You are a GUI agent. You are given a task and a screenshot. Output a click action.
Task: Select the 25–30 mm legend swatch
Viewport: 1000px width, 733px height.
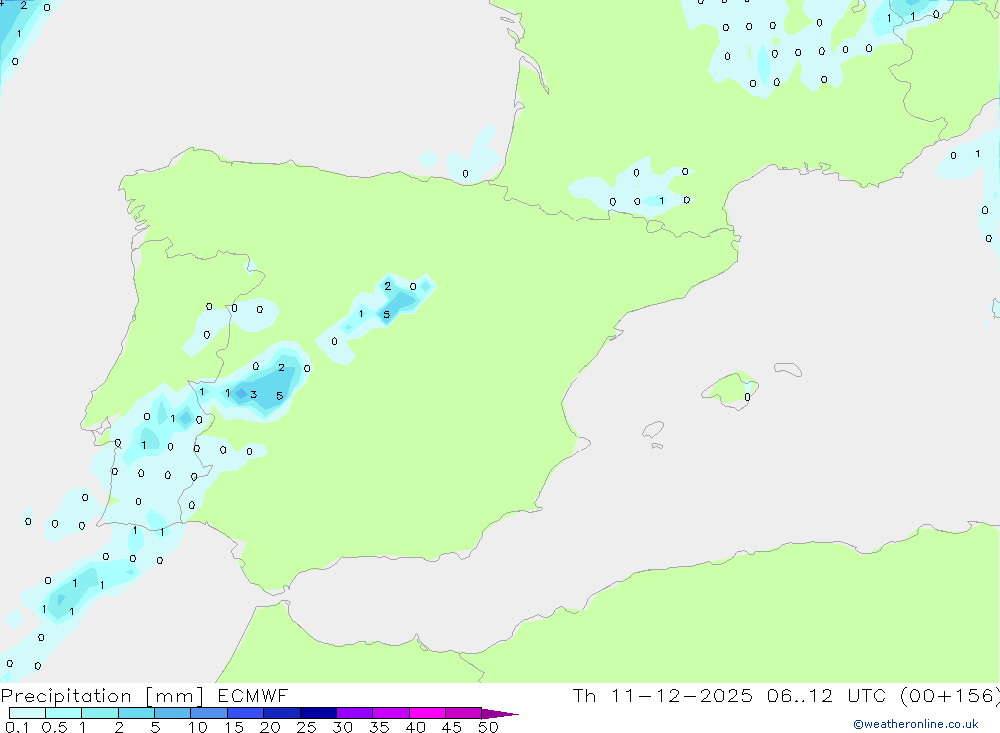(318, 713)
